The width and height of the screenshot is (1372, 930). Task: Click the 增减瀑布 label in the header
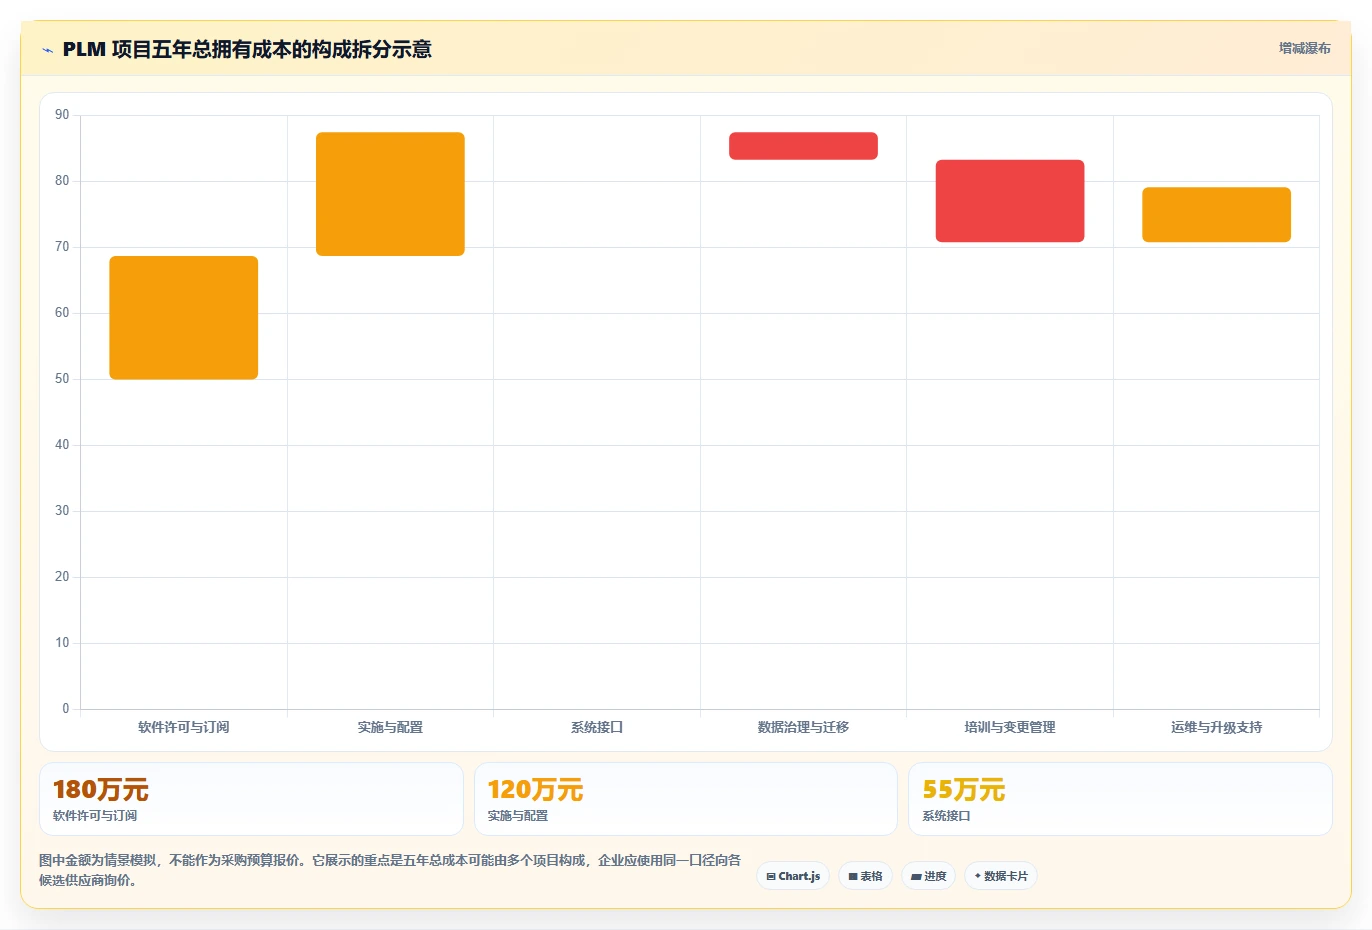[x=1305, y=48]
